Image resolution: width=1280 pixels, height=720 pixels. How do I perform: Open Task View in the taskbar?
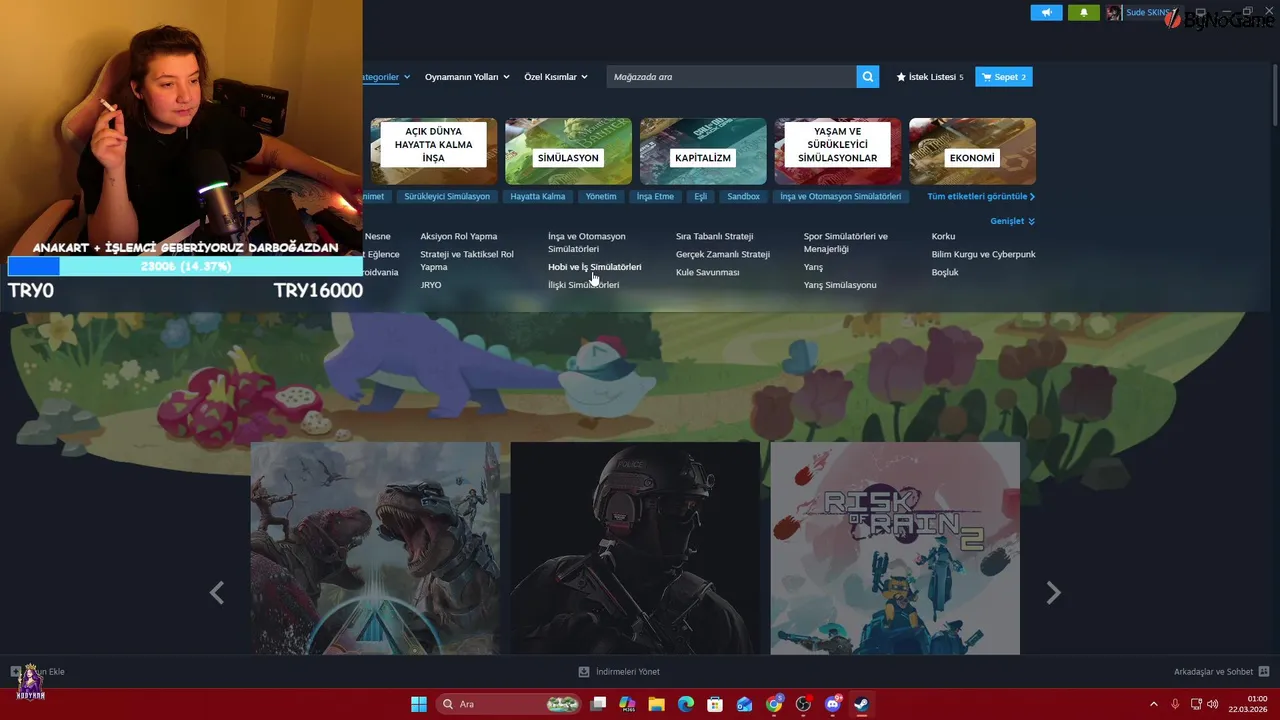tap(598, 704)
